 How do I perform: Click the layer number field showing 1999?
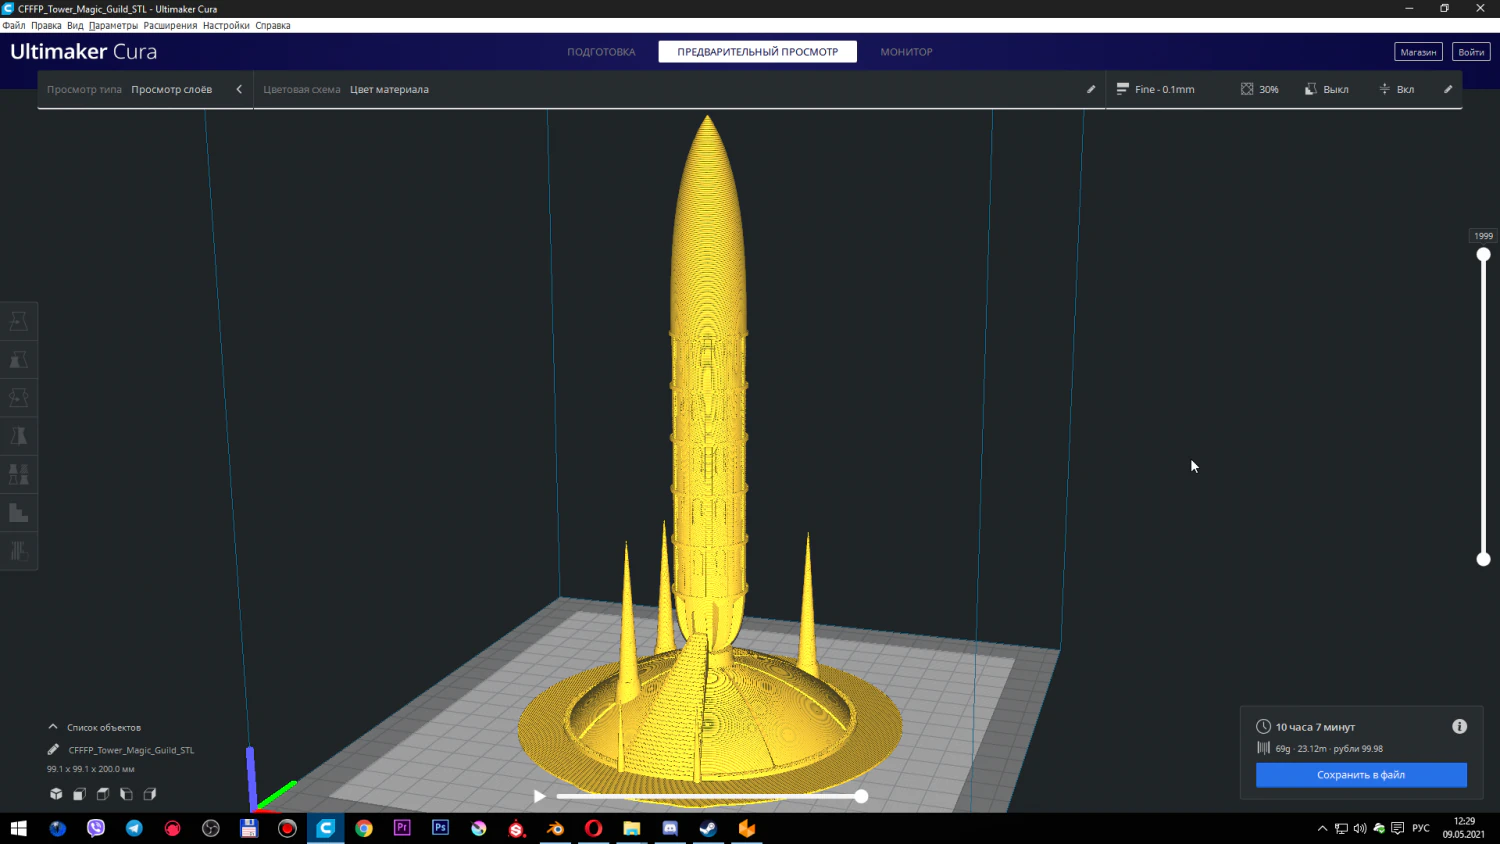point(1483,236)
